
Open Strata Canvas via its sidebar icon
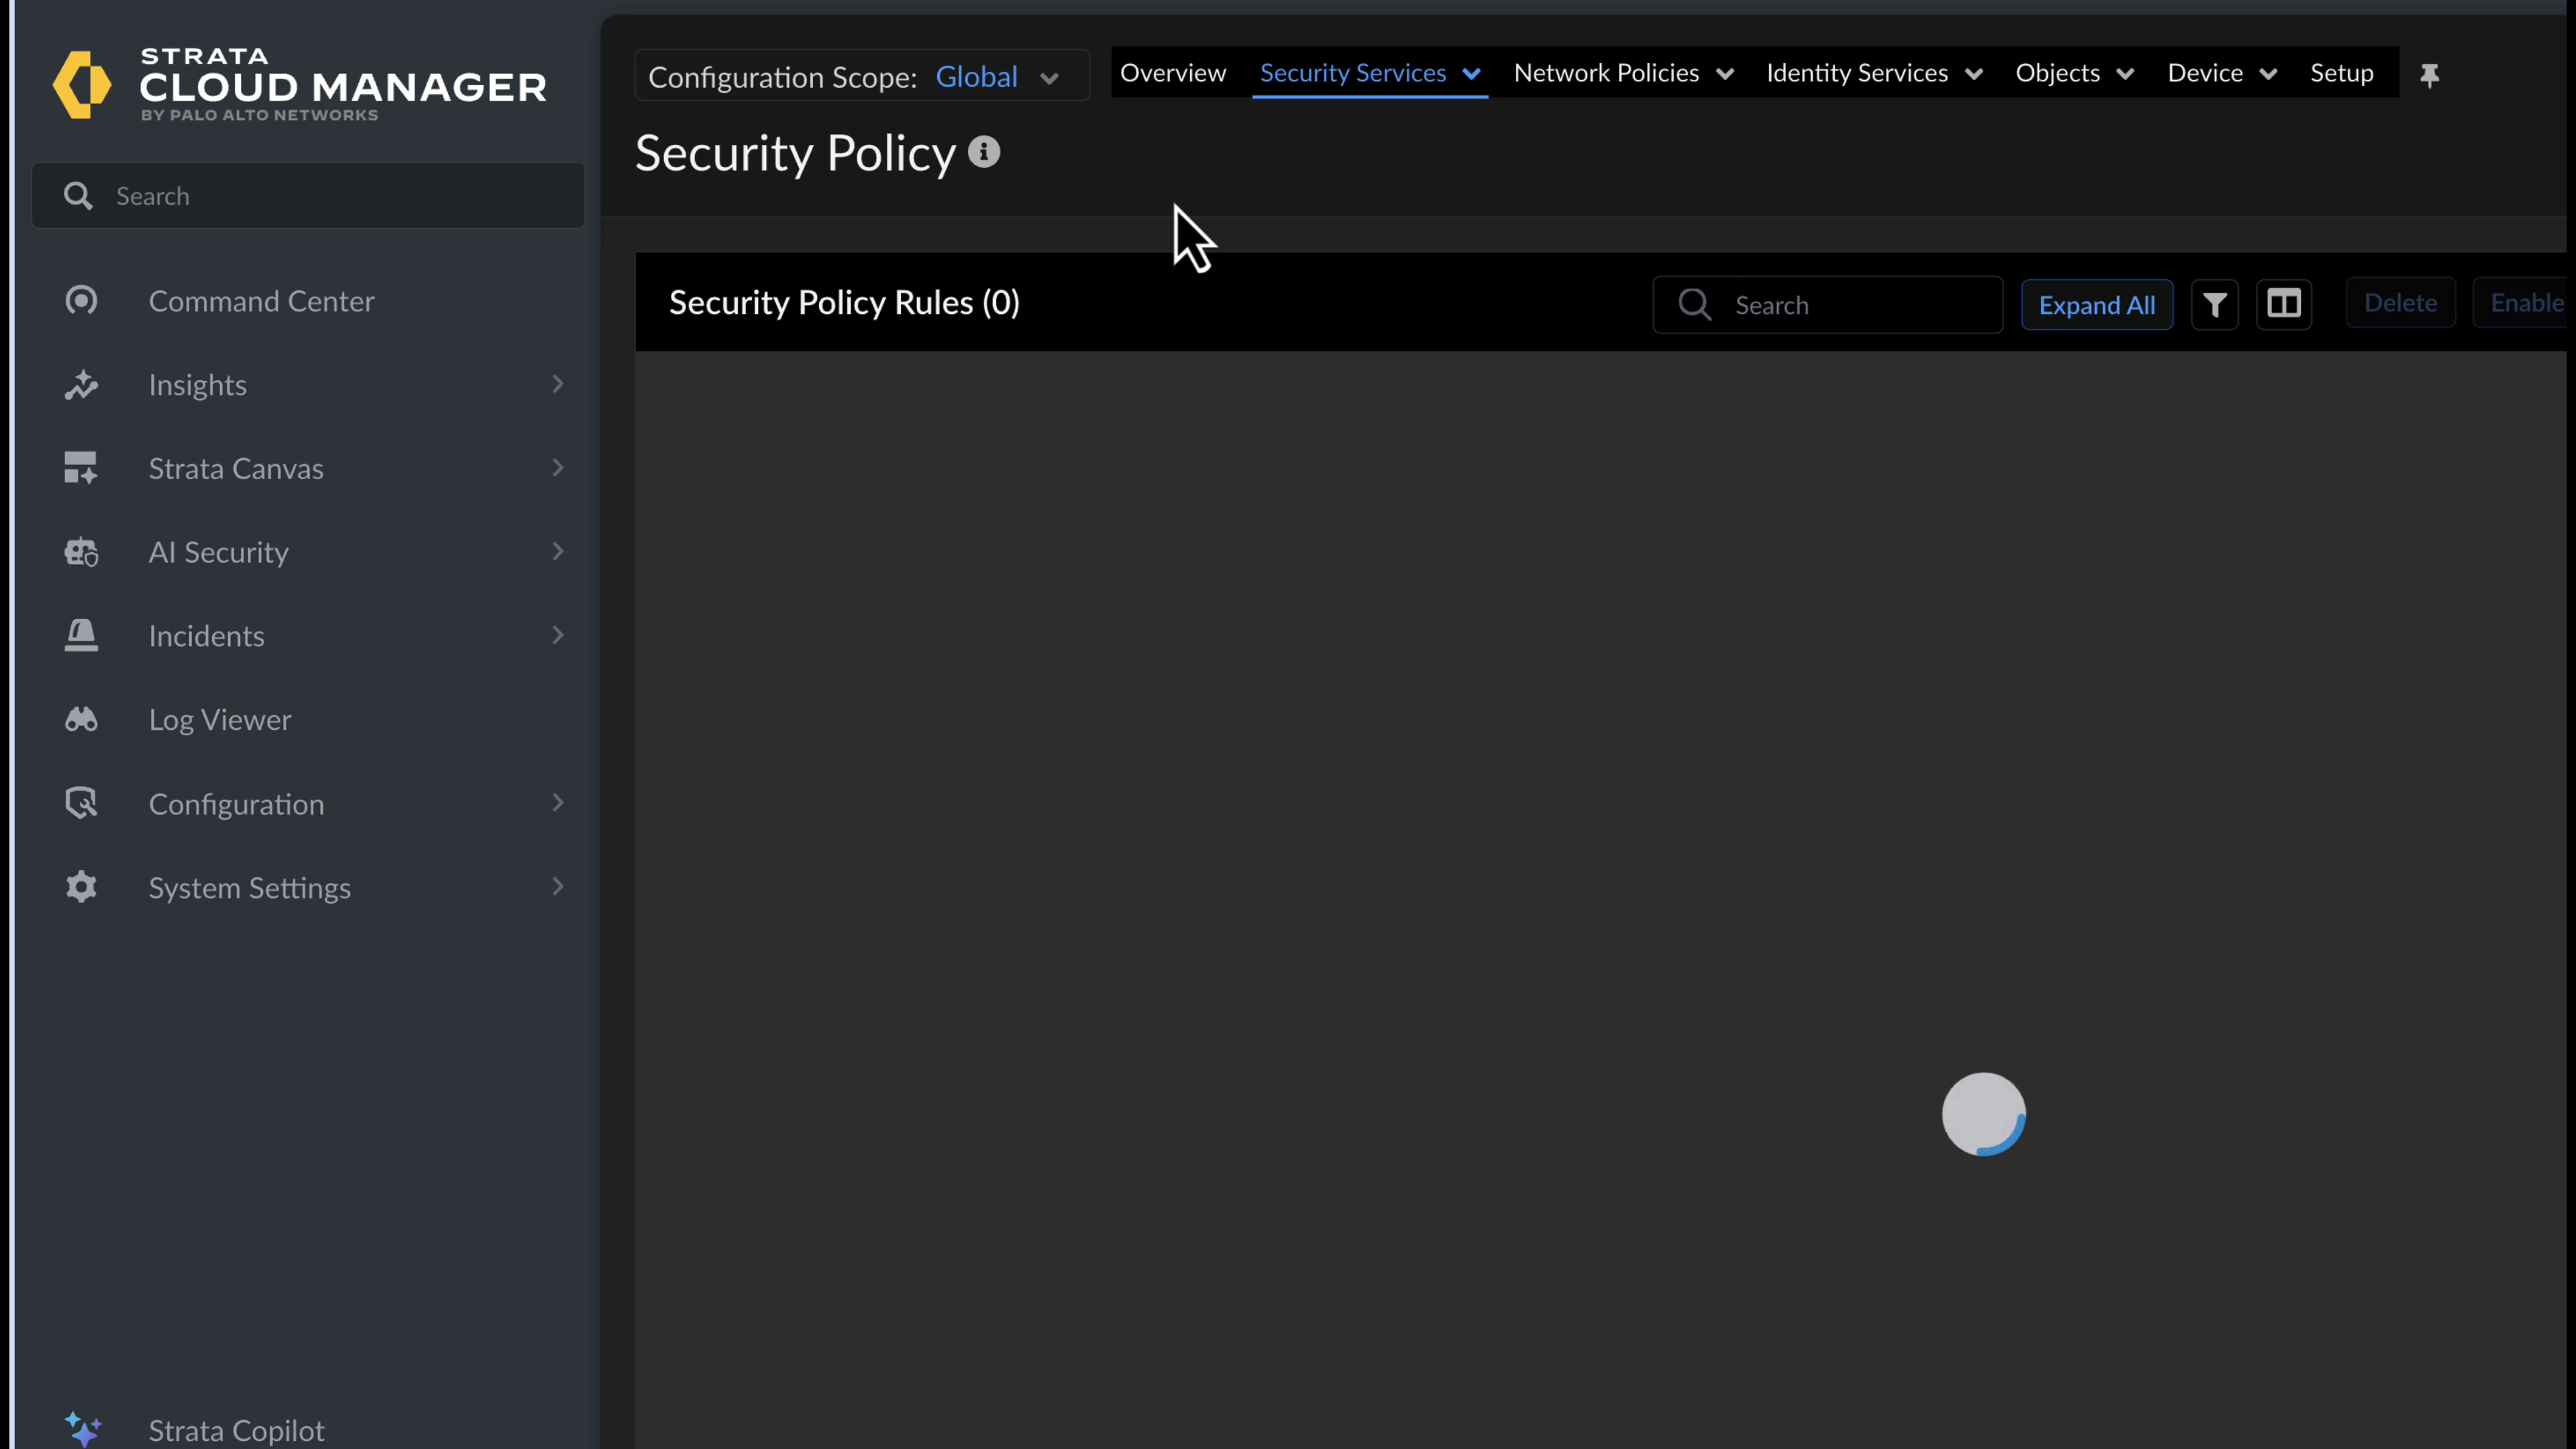pyautogui.click(x=81, y=468)
